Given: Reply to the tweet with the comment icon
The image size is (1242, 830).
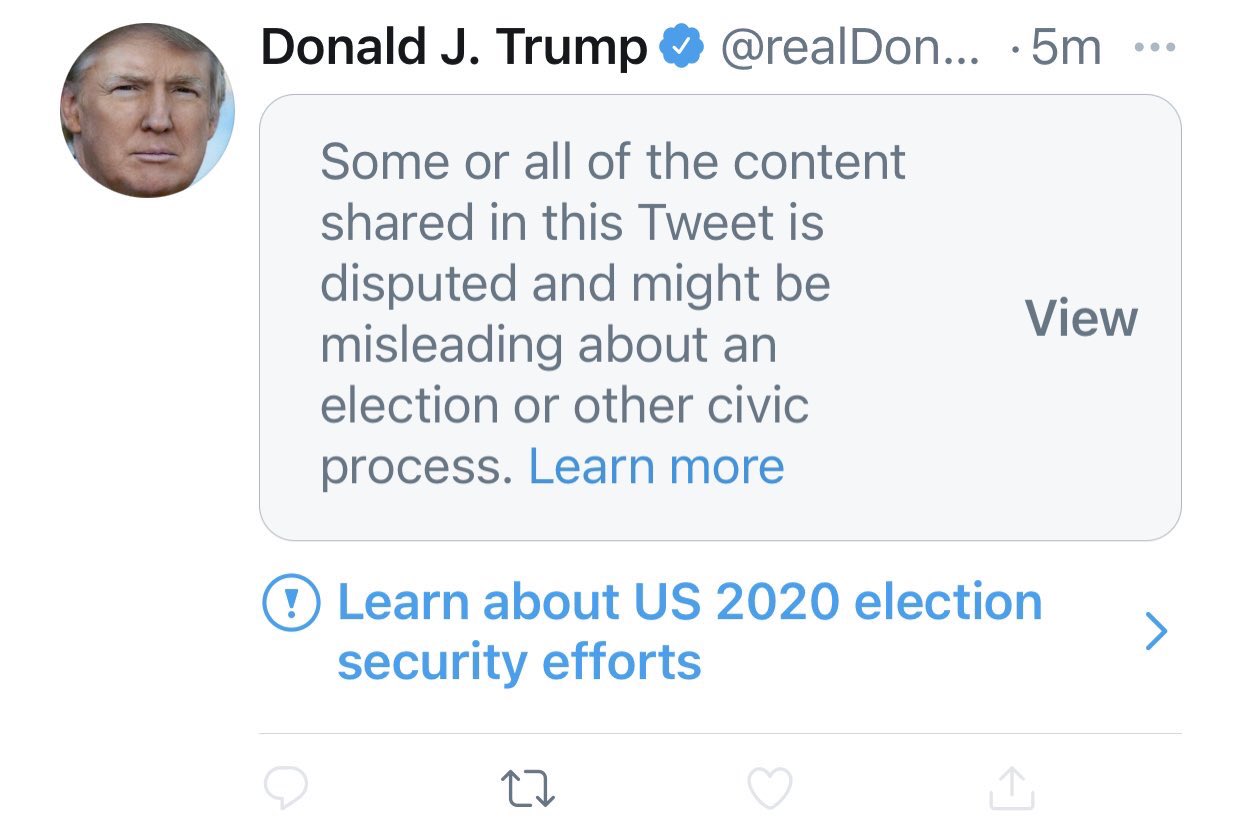Looking at the screenshot, I should pyautogui.click(x=286, y=788).
